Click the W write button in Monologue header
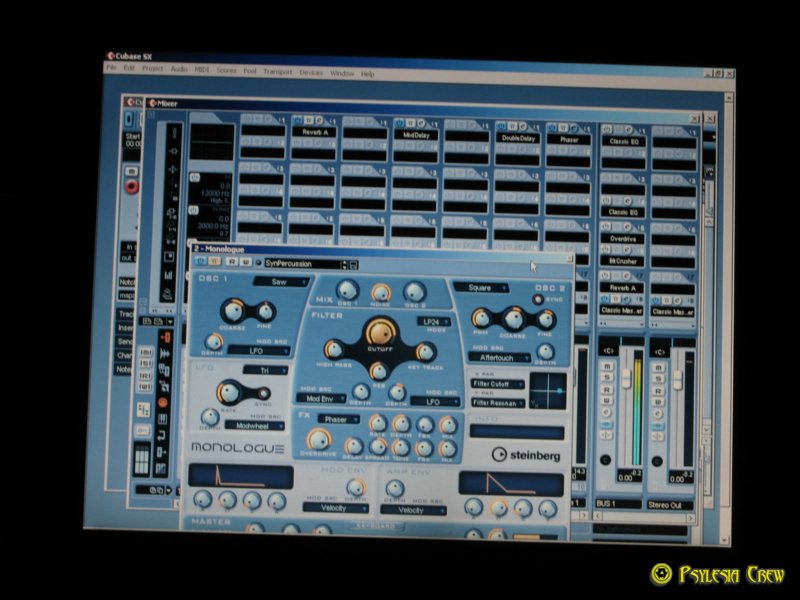Viewport: 800px width, 600px height. [x=245, y=262]
